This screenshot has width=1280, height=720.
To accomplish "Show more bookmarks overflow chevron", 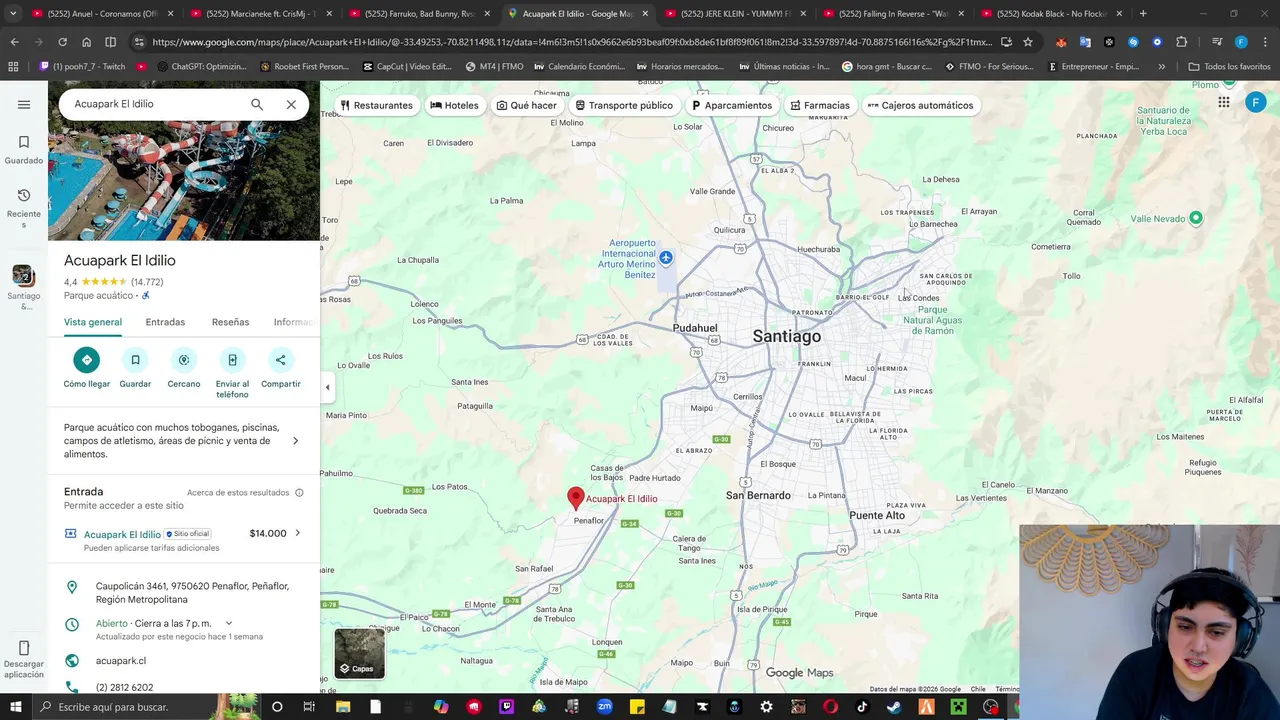I will point(1161,67).
